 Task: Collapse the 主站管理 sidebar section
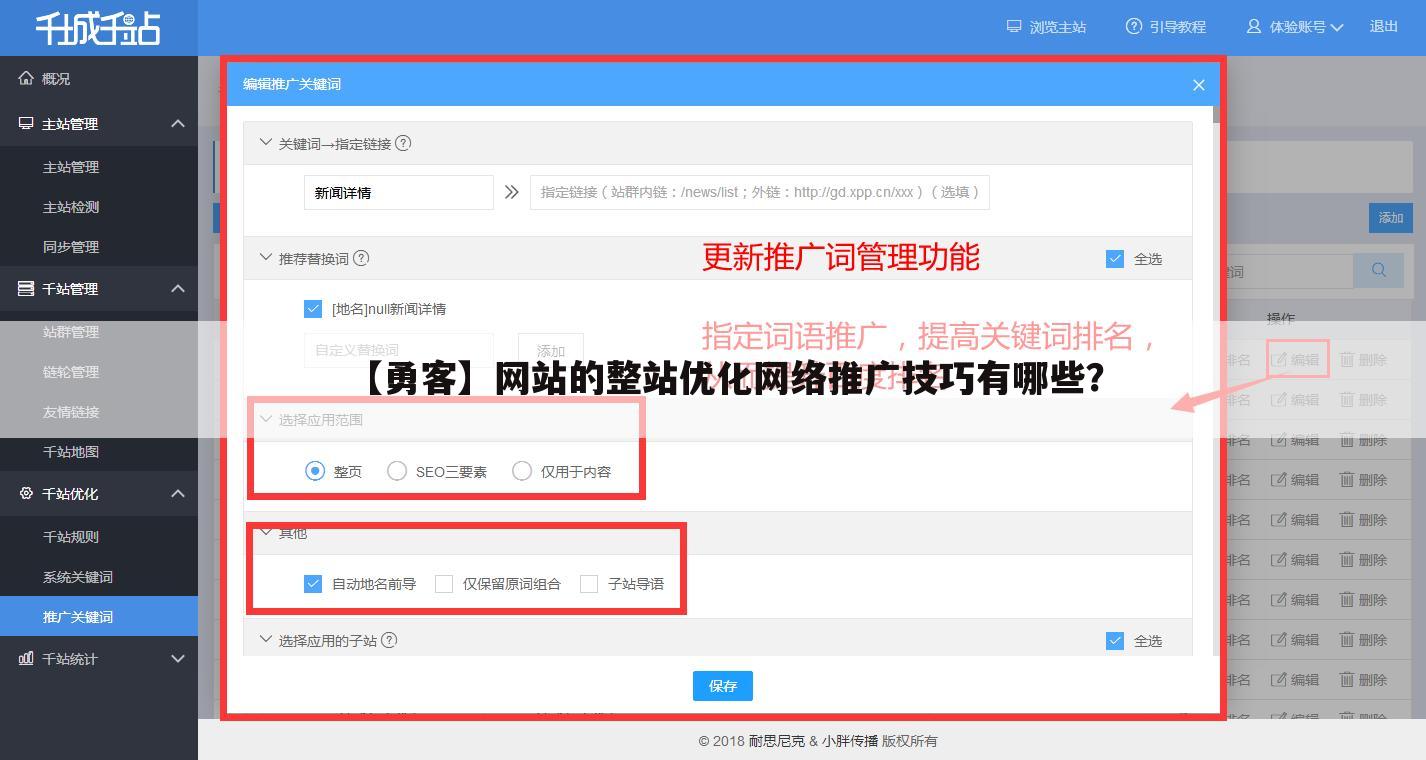pyautogui.click(x=178, y=124)
